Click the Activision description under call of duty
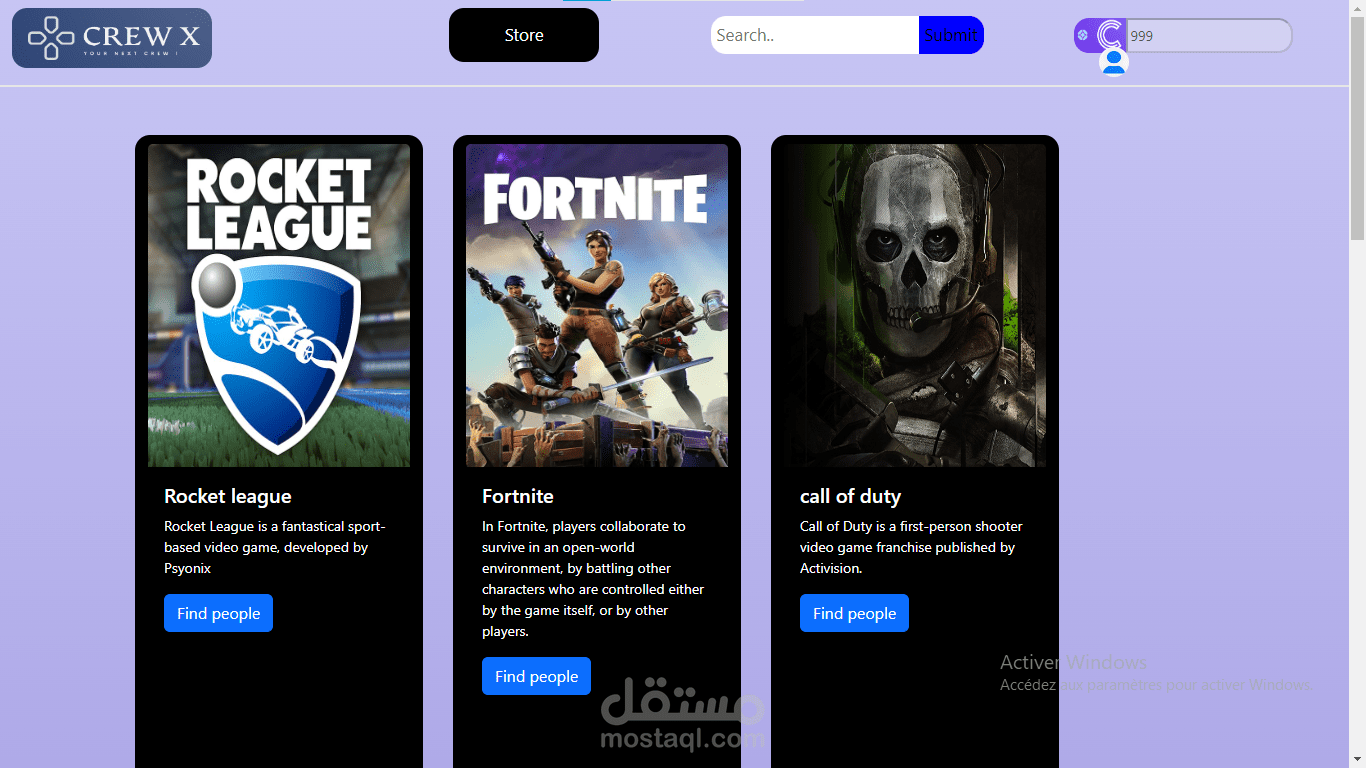Viewport: 1366px width, 768px height. [911, 547]
